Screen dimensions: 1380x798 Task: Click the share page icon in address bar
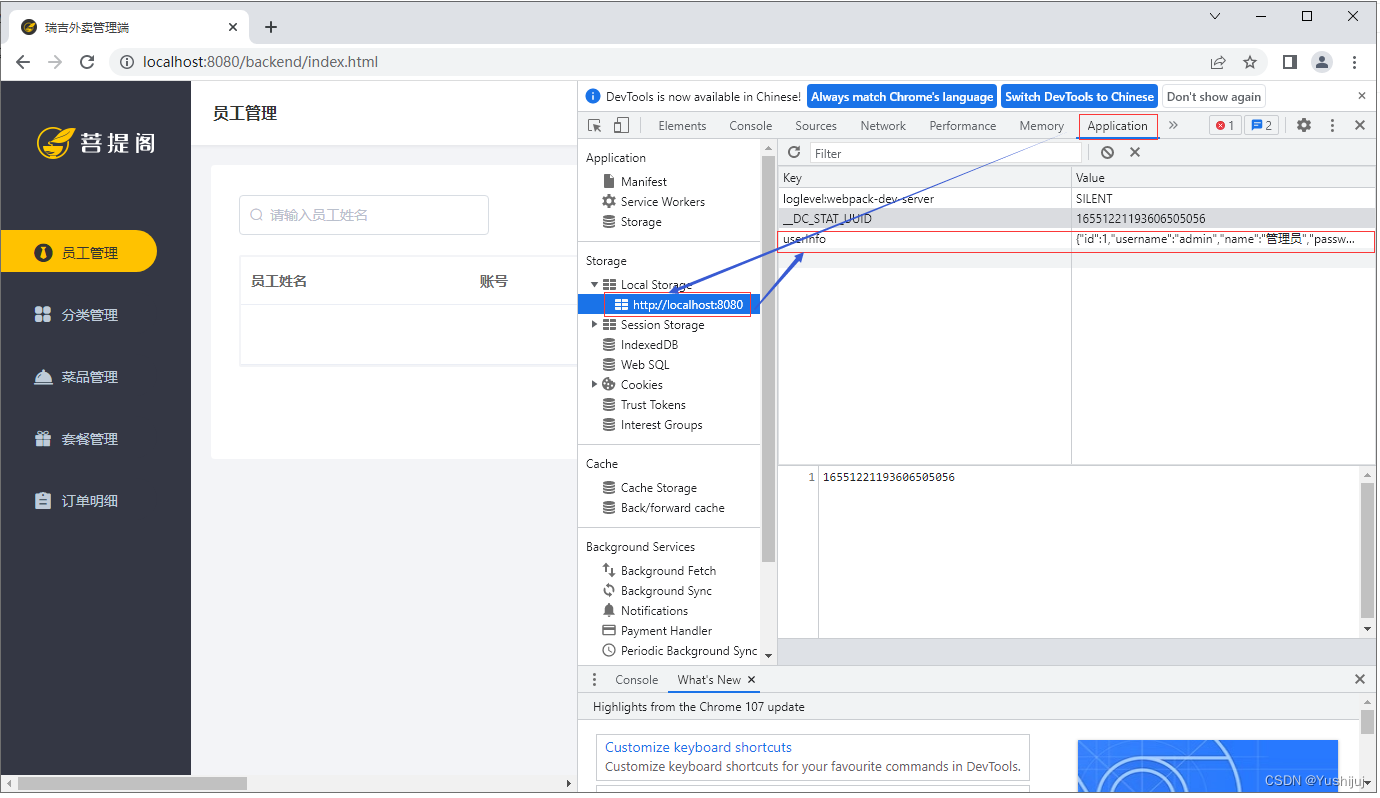point(1218,62)
